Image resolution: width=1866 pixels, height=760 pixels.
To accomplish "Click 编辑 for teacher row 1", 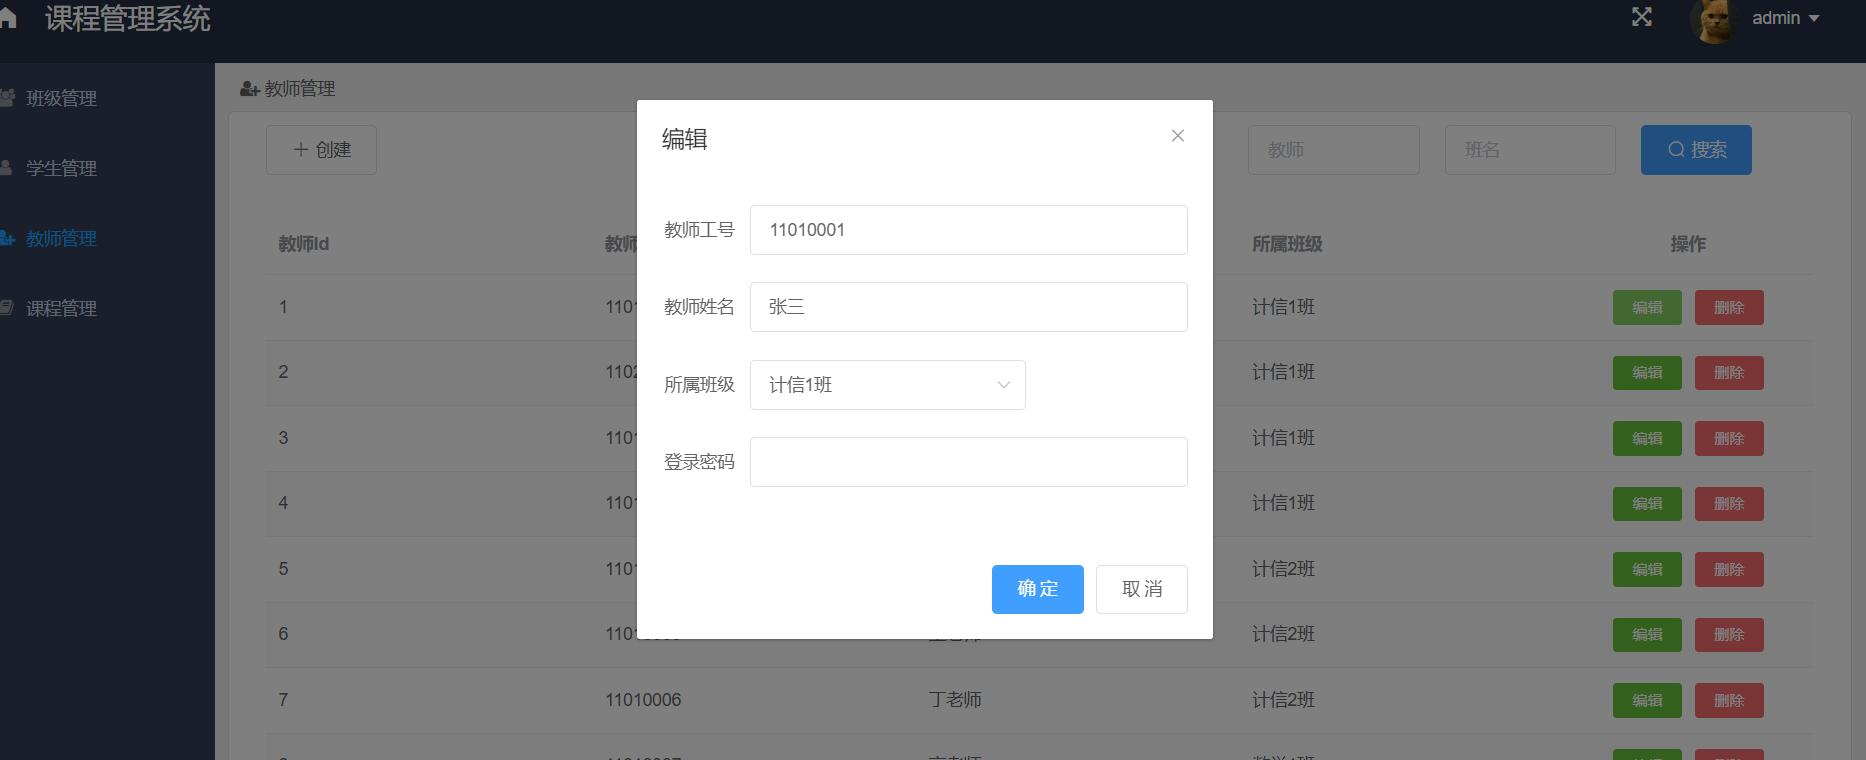I will click(1647, 307).
